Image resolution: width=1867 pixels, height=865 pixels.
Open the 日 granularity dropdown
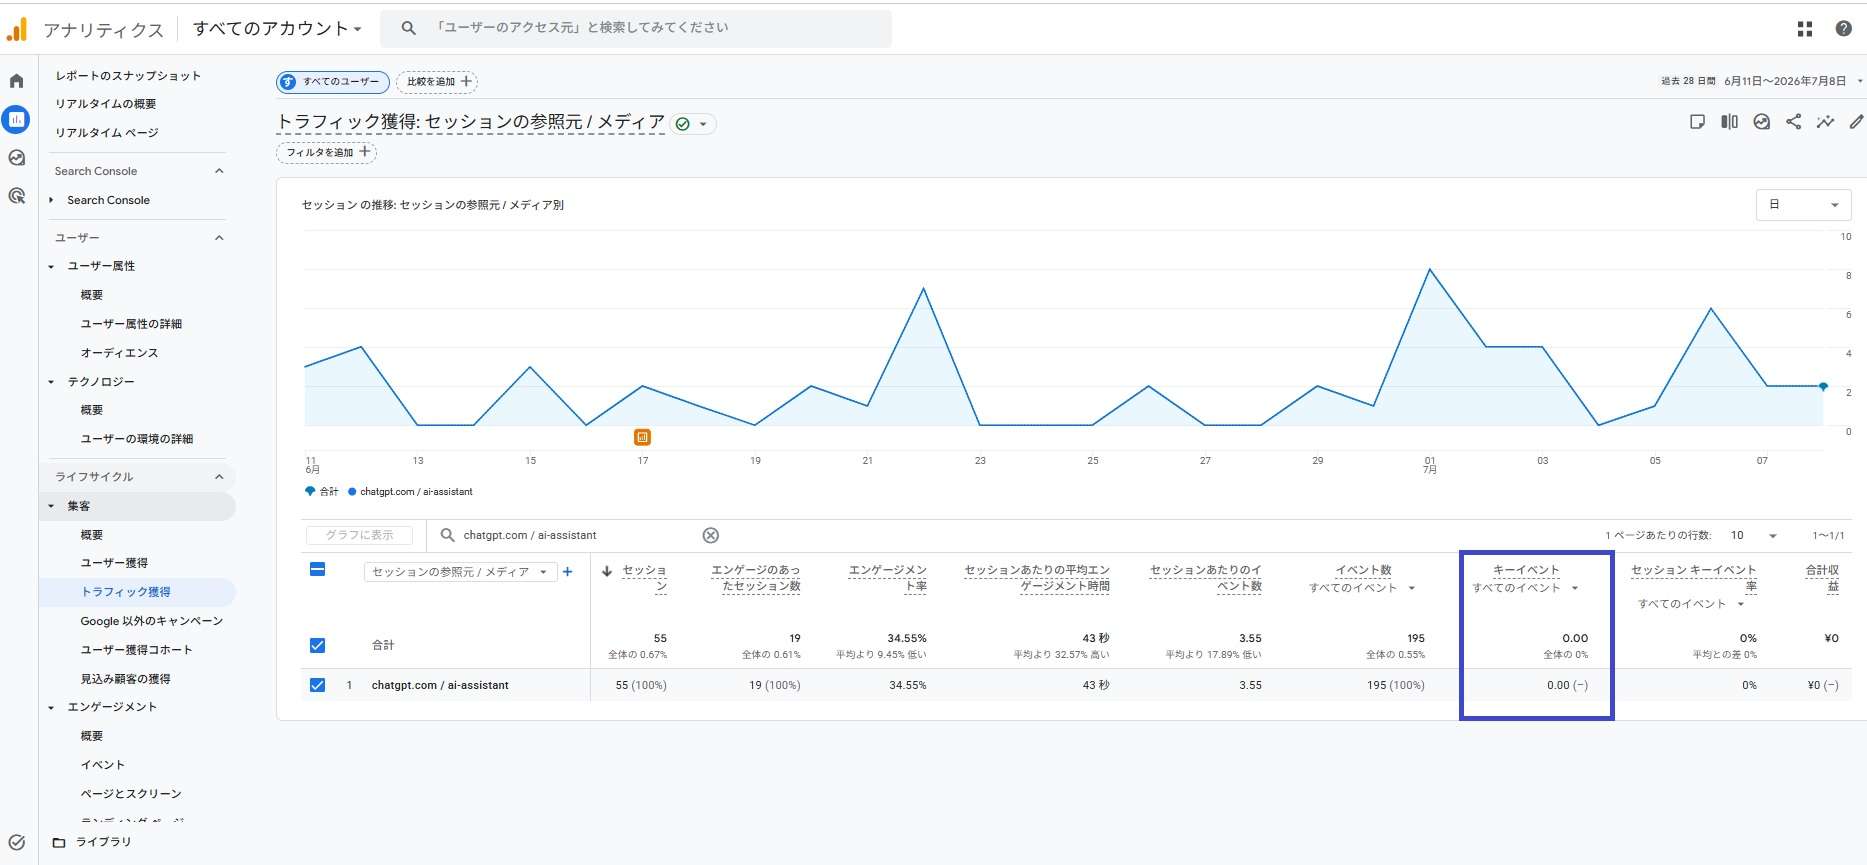point(1803,205)
